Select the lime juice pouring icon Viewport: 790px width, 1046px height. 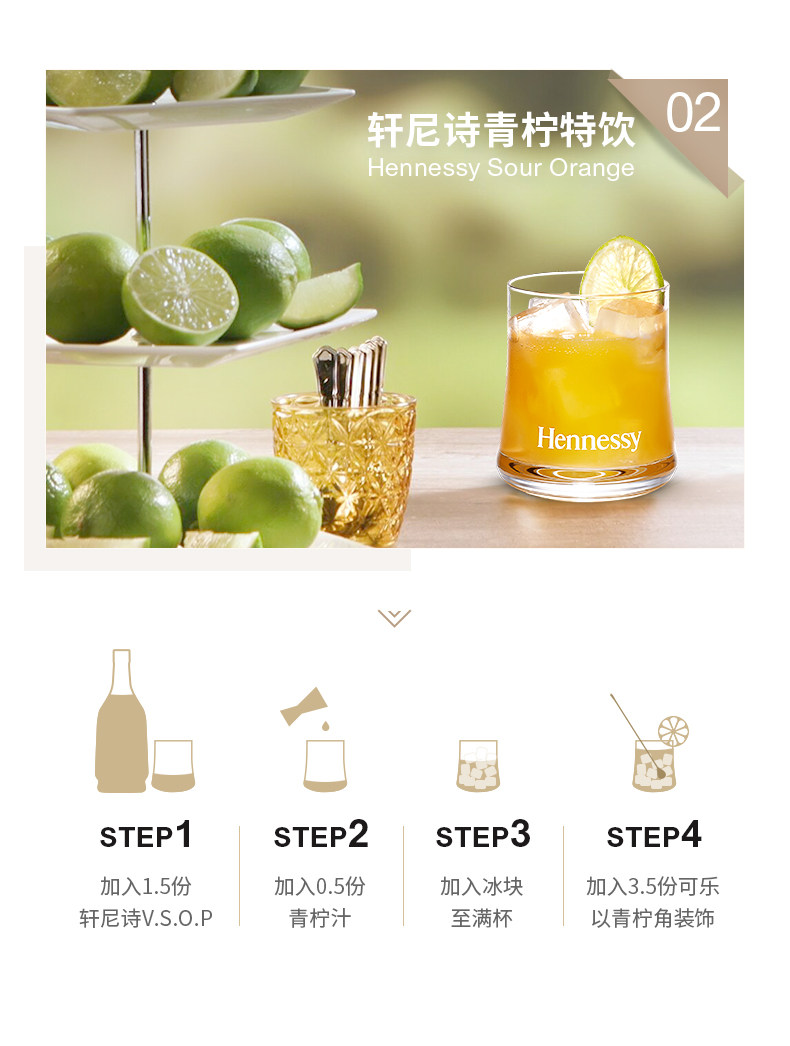[306, 709]
